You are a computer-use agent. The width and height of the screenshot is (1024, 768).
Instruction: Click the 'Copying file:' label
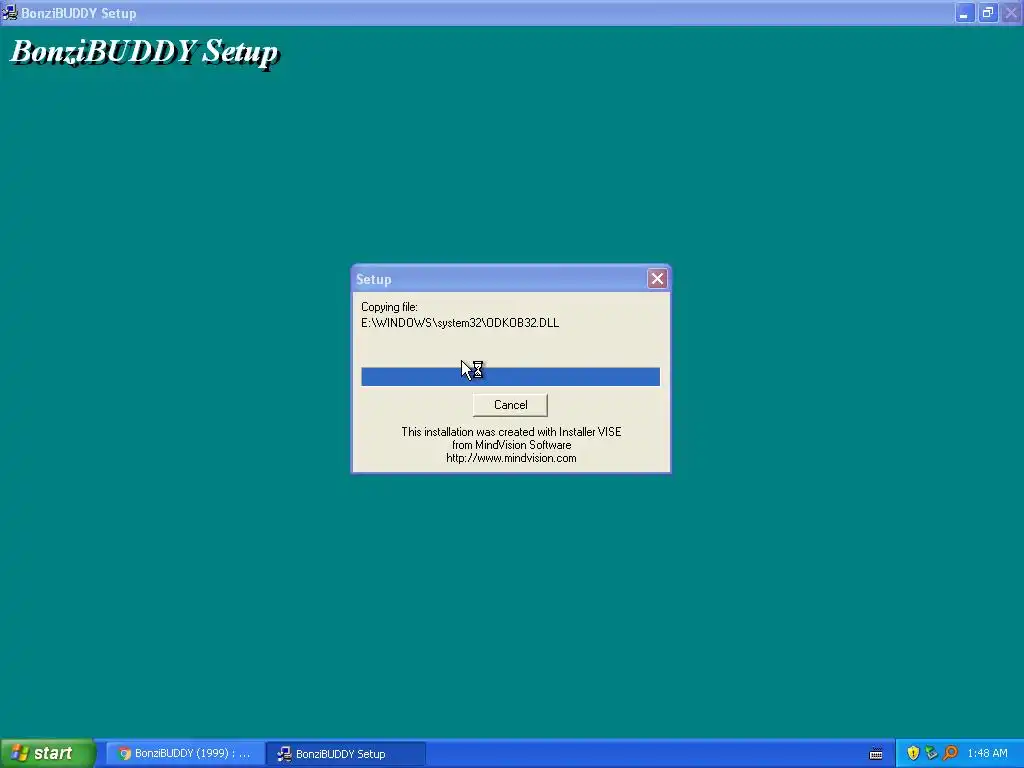[x=389, y=307]
